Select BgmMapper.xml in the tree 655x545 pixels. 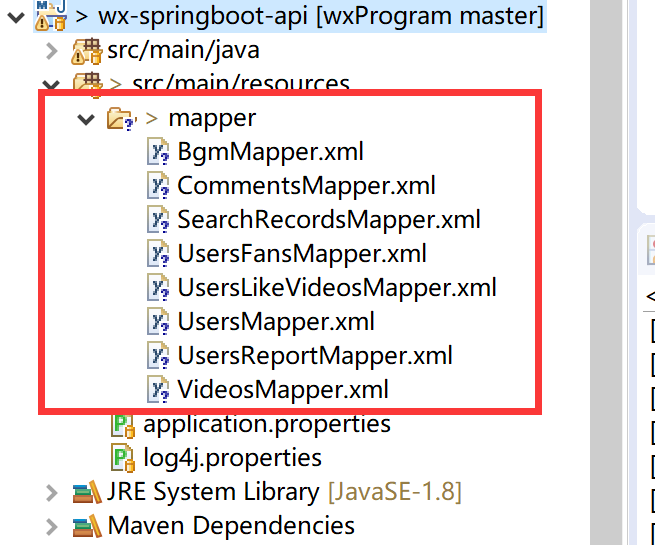[x=270, y=152]
